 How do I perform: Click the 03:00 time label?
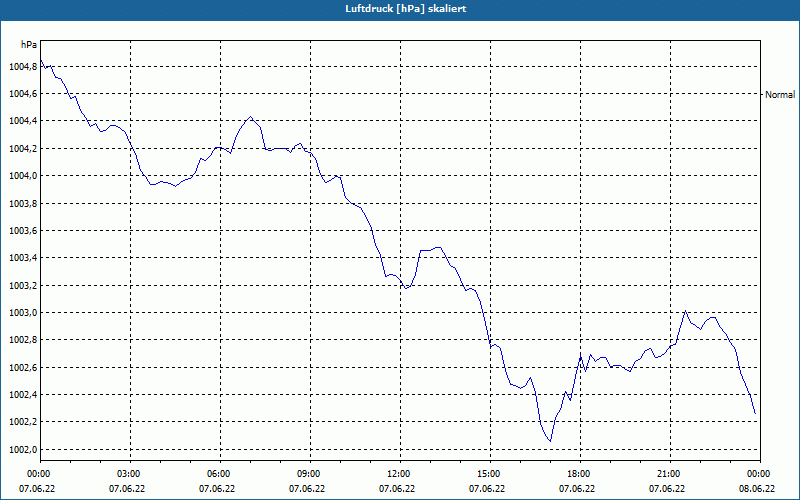130,474
